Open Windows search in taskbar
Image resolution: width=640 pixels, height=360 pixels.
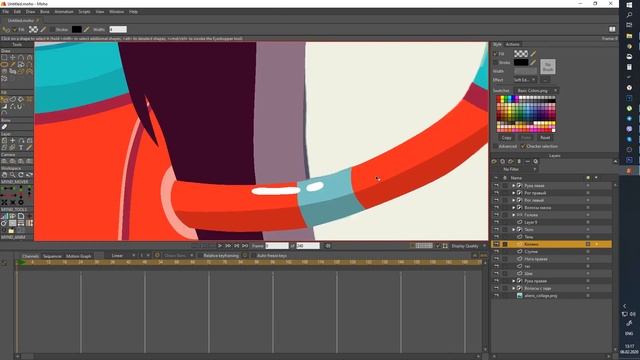[x=629, y=15]
